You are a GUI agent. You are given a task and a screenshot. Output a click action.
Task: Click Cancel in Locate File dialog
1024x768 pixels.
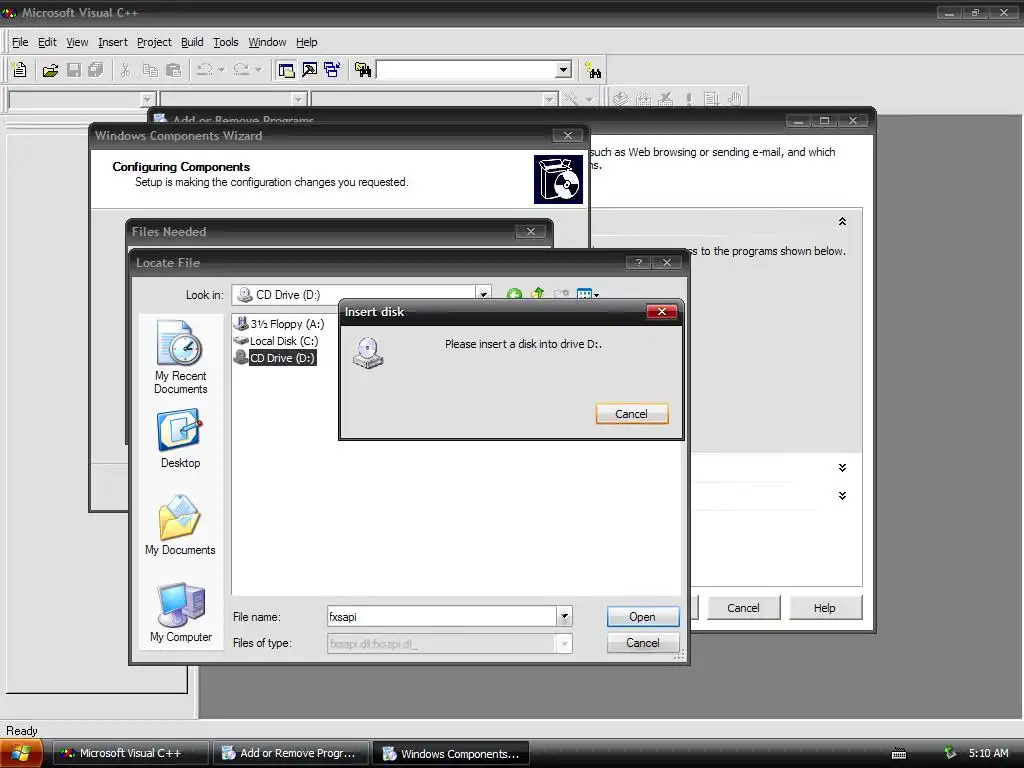[643, 643]
